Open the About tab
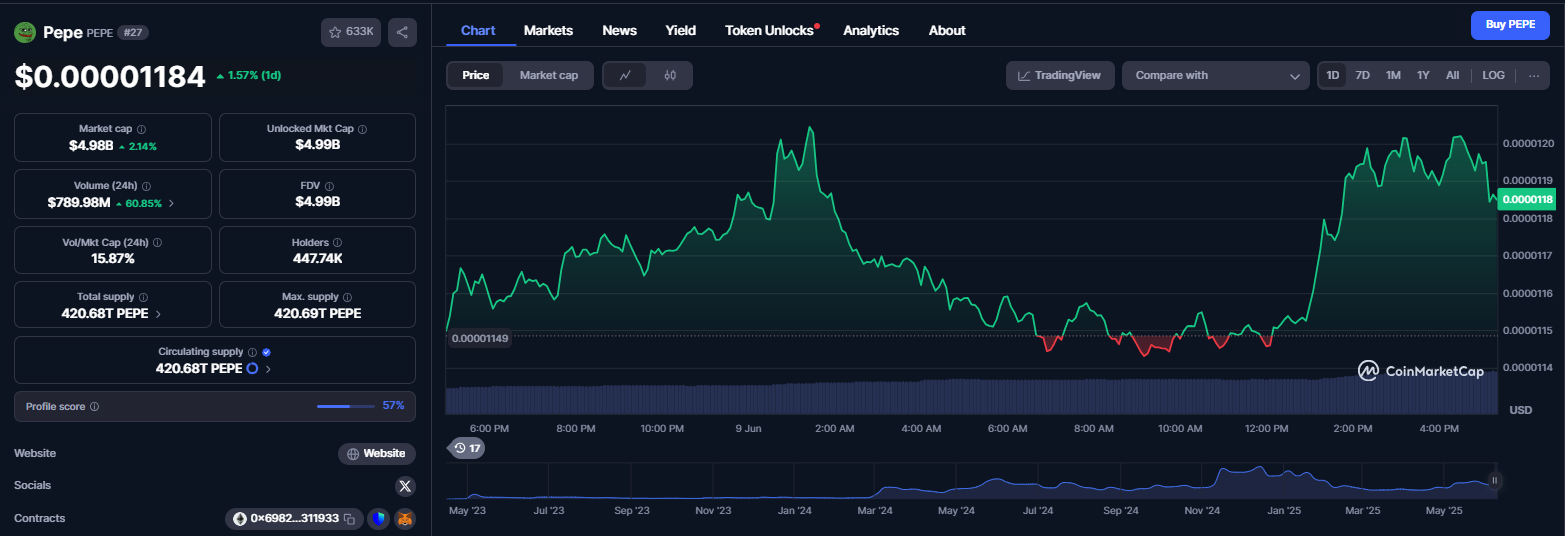 click(x=947, y=30)
